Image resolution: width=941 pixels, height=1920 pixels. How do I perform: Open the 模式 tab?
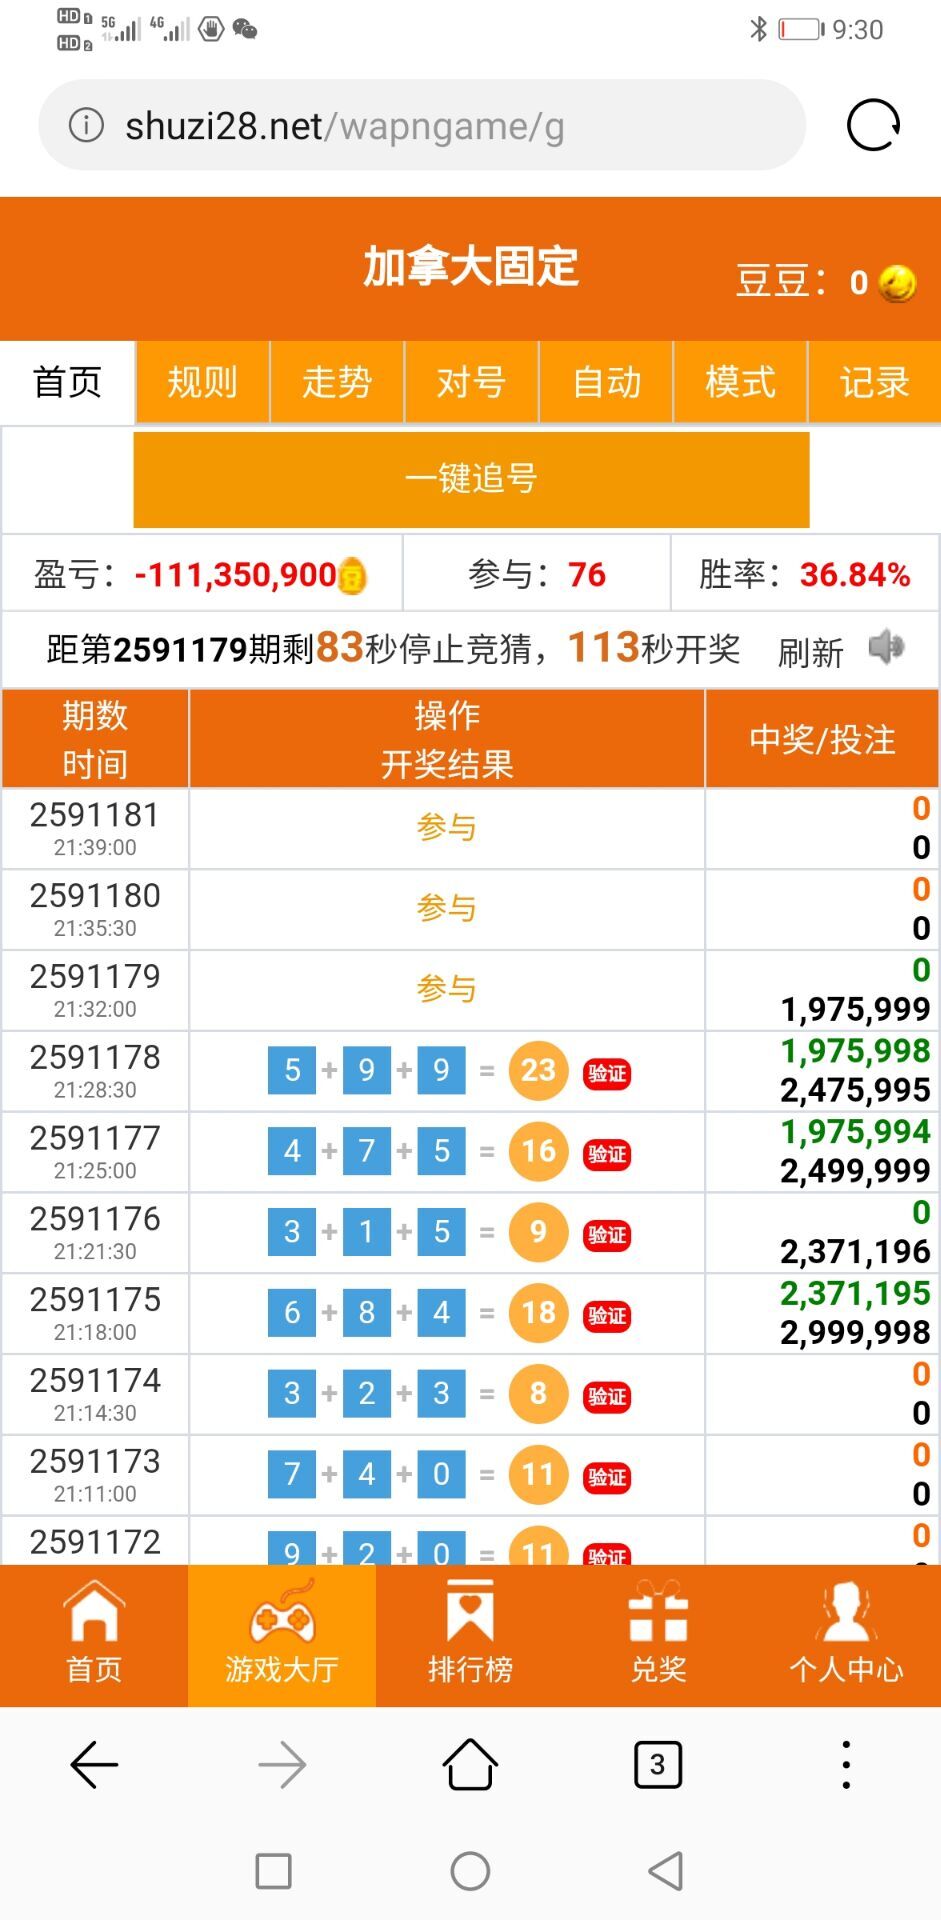click(740, 382)
